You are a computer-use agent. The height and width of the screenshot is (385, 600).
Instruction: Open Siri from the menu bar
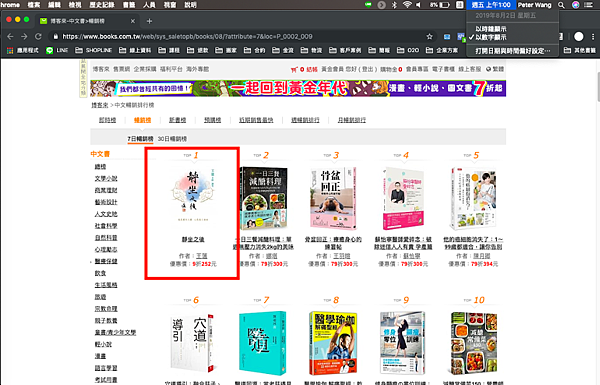[576, 5]
